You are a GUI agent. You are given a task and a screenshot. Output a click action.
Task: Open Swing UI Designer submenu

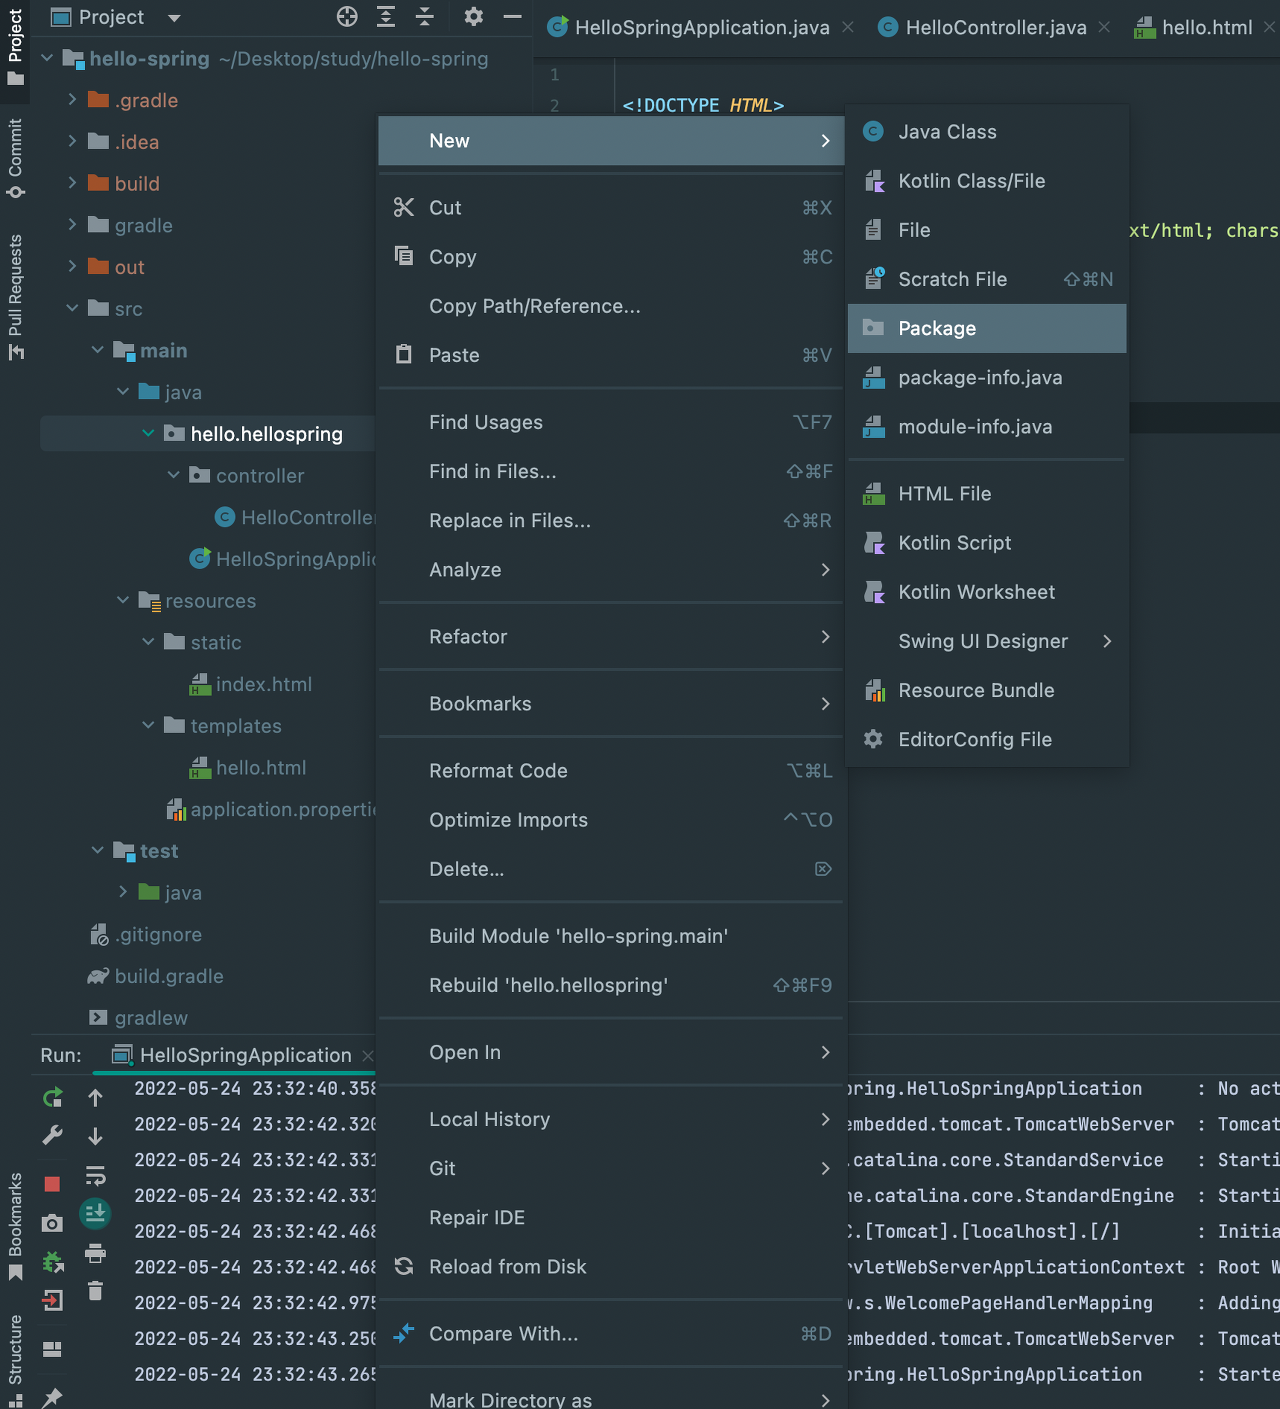pyautogui.click(x=987, y=641)
